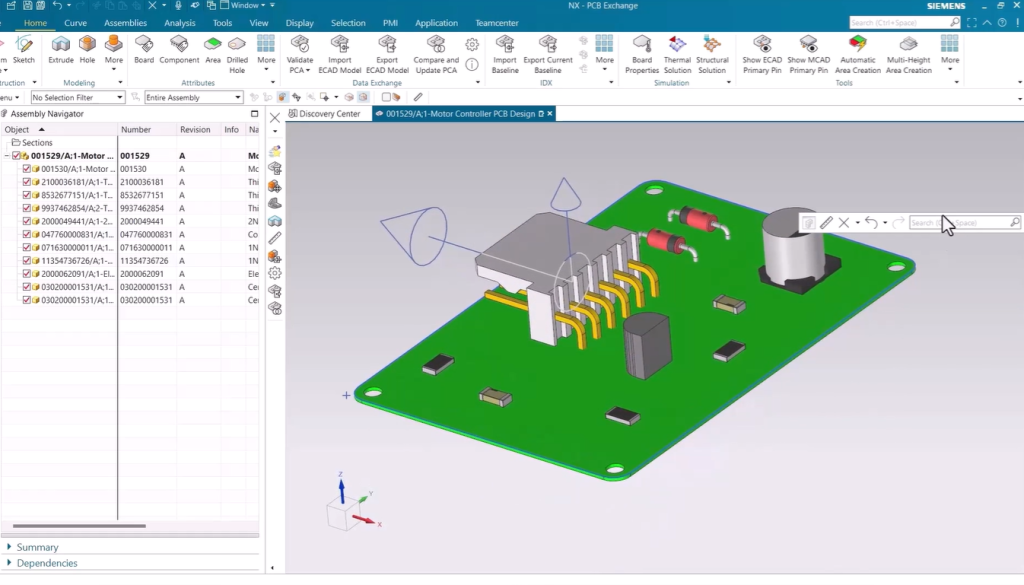Click the floating toolbar search box
This screenshot has height=585, width=1024.
[964, 223]
